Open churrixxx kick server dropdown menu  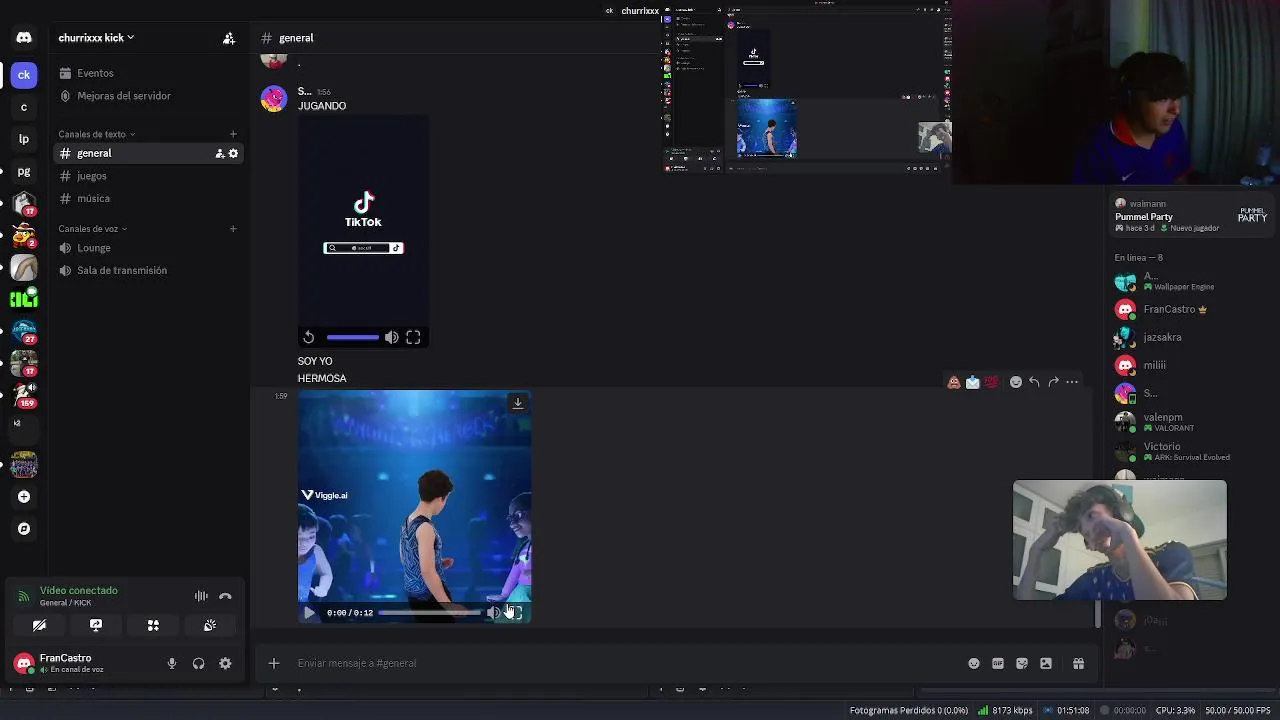coord(96,38)
